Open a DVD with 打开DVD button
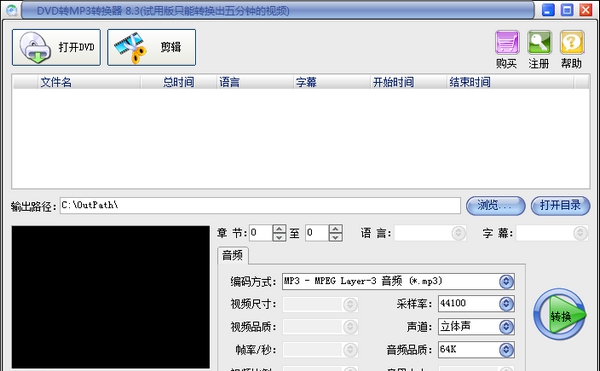This screenshot has height=371, width=600. click(56, 47)
